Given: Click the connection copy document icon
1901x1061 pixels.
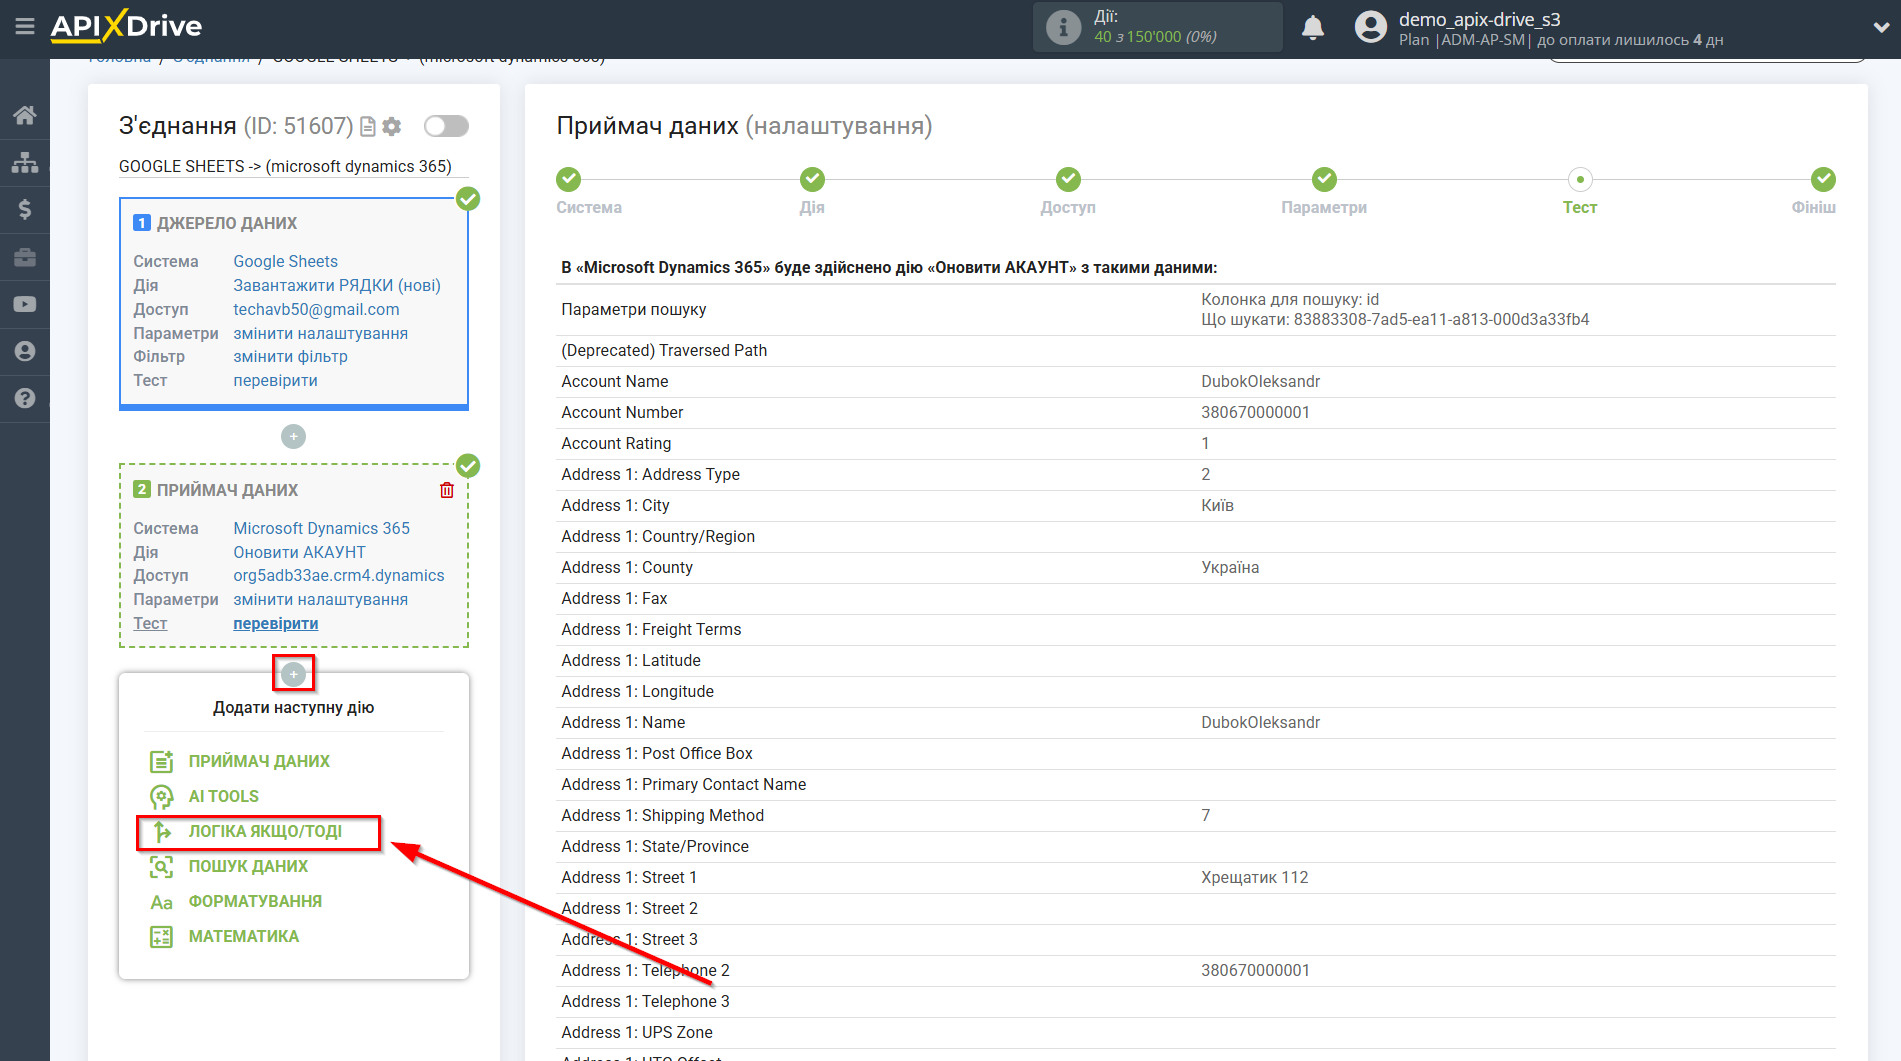Looking at the screenshot, I should pyautogui.click(x=367, y=127).
